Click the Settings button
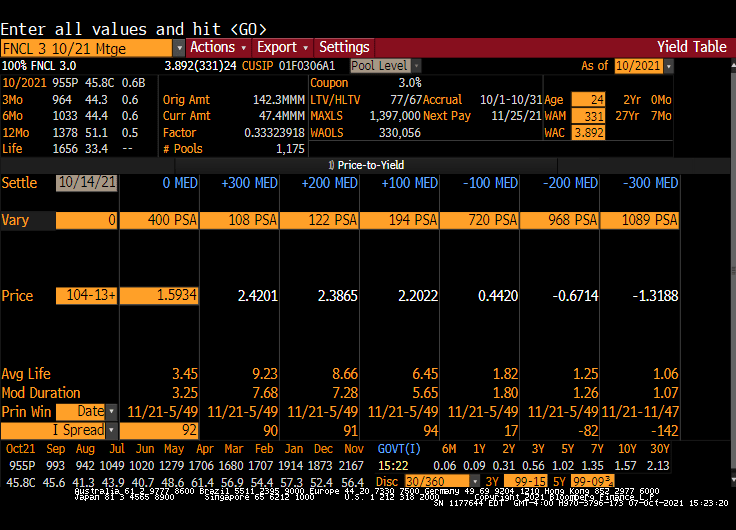This screenshot has height=530, width=736. coord(344,47)
